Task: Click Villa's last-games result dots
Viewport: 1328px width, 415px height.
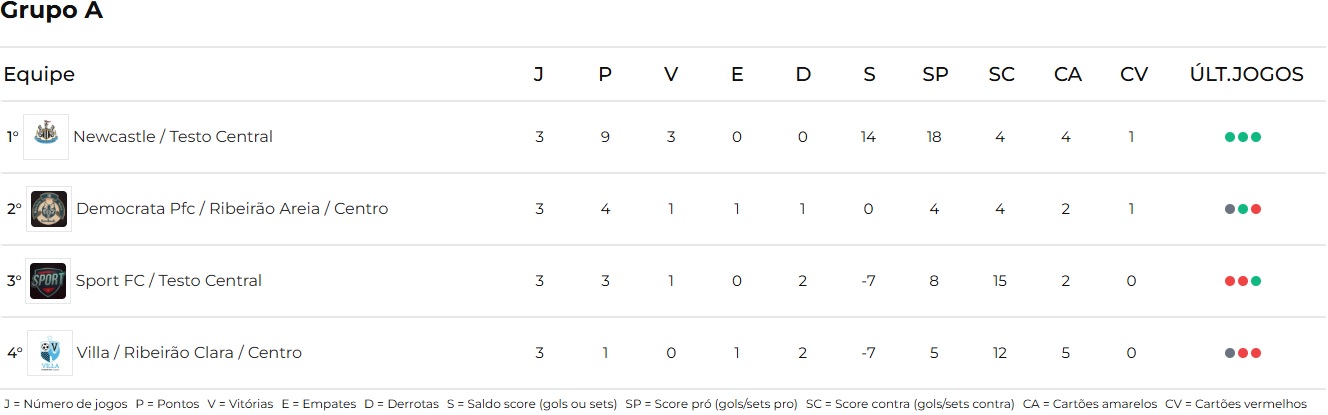Action: pyautogui.click(x=1242, y=353)
